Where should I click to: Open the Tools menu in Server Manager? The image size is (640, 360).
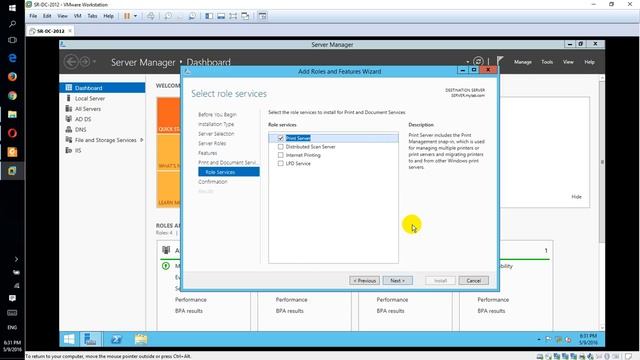tap(547, 62)
